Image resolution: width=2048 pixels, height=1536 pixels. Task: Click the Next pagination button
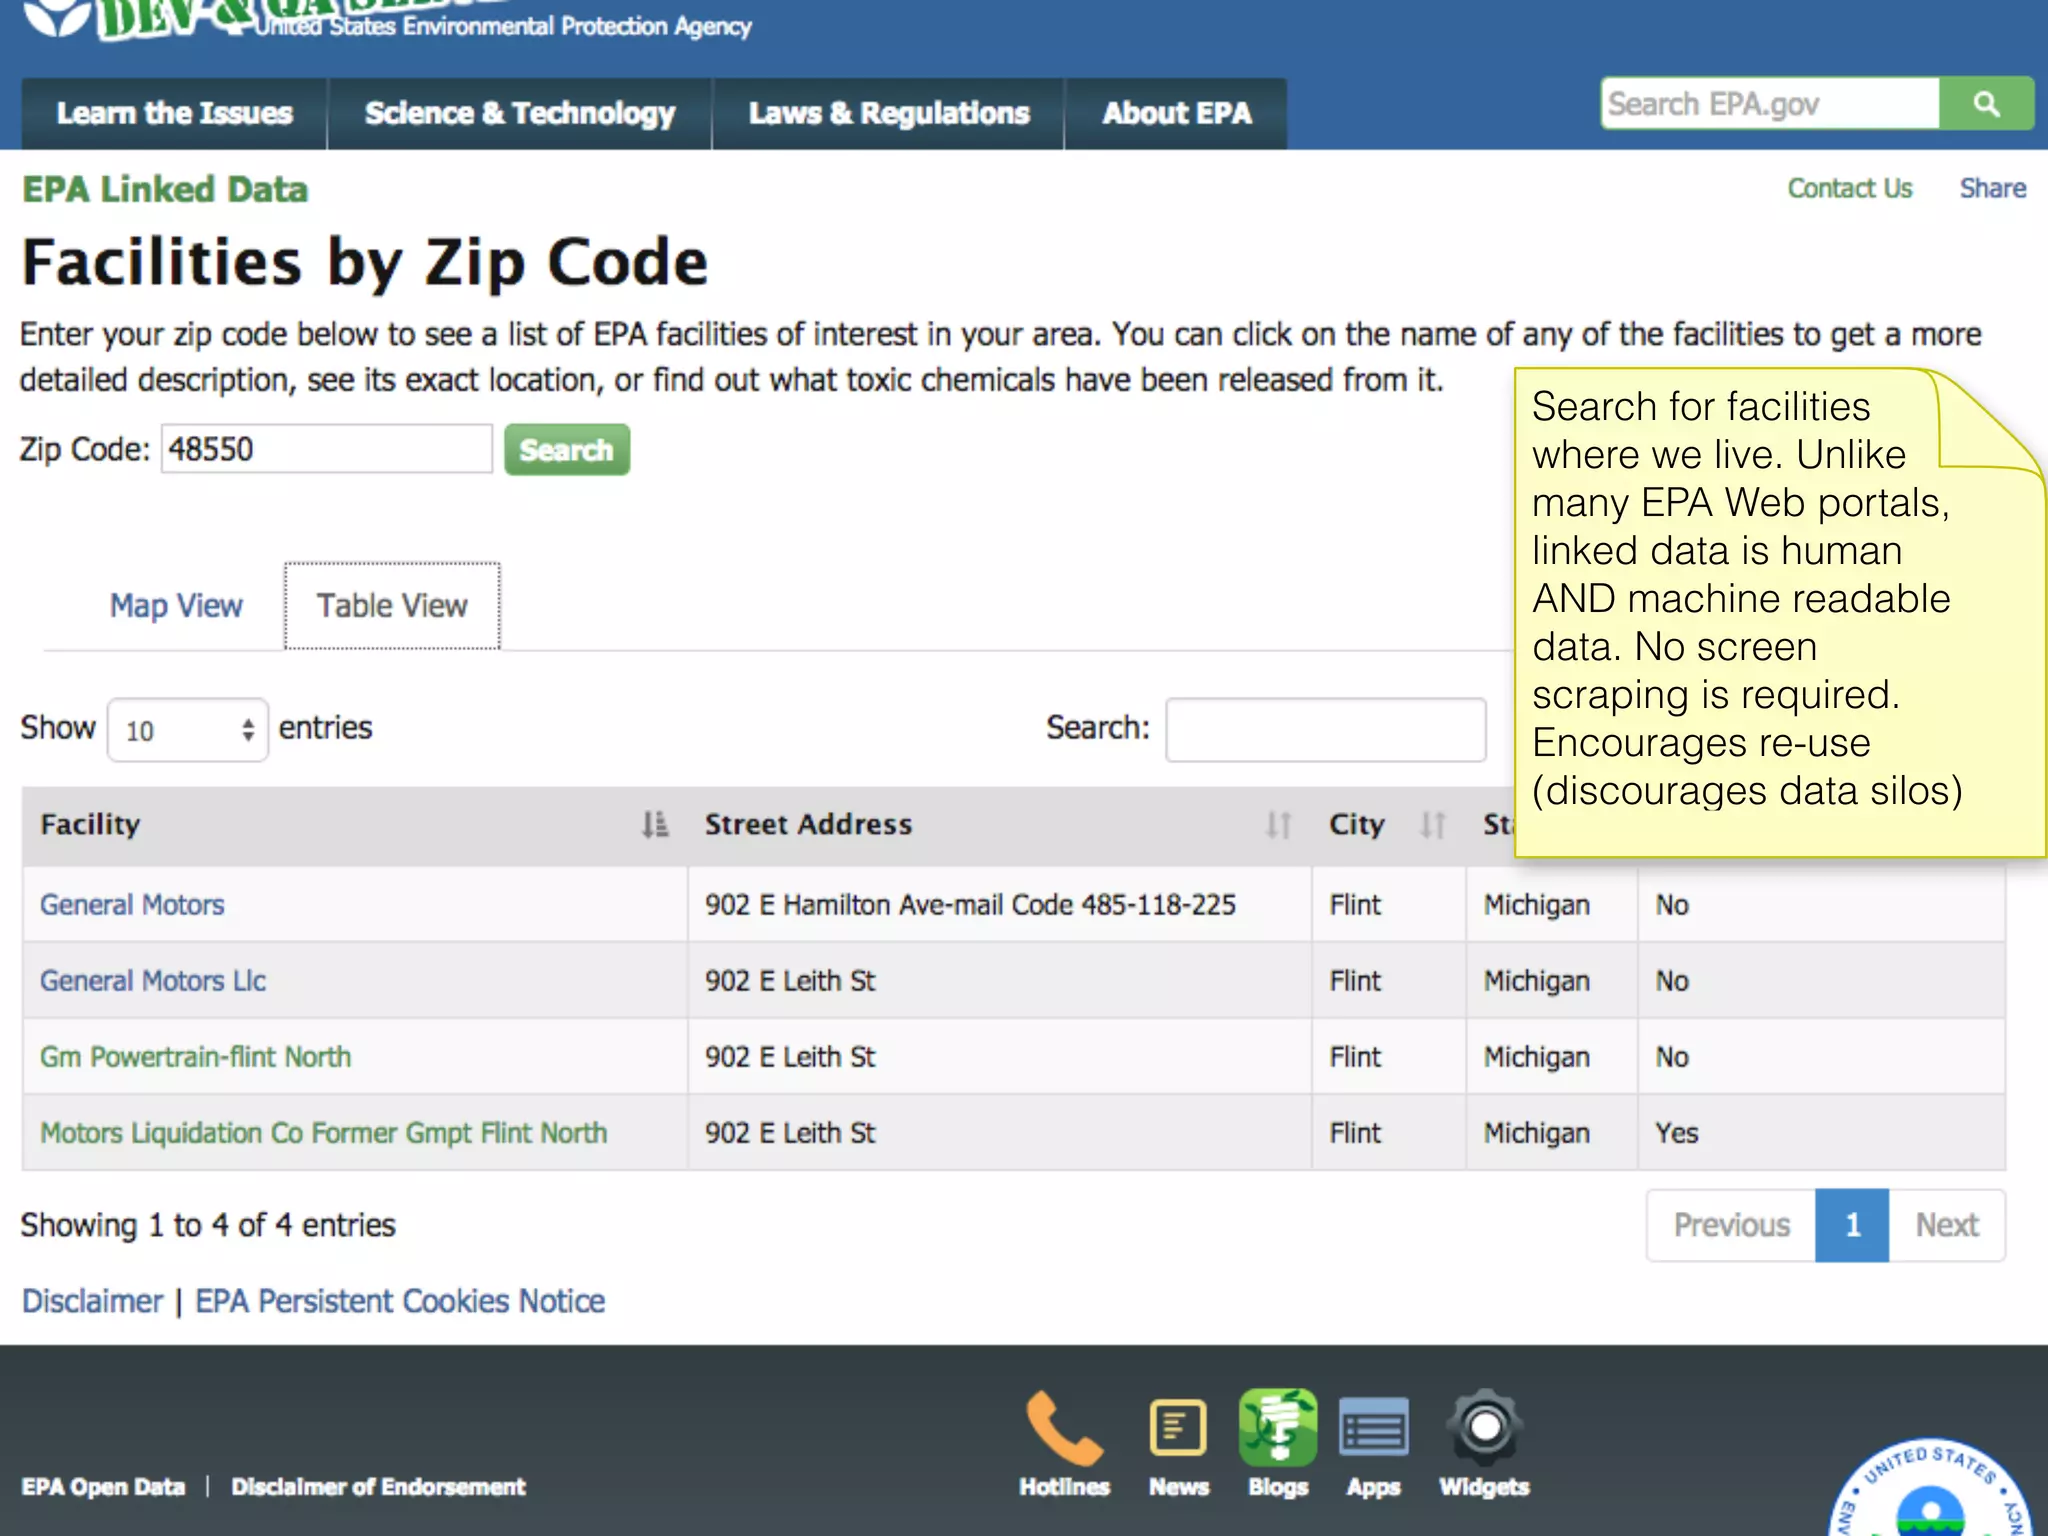[x=1946, y=1225]
